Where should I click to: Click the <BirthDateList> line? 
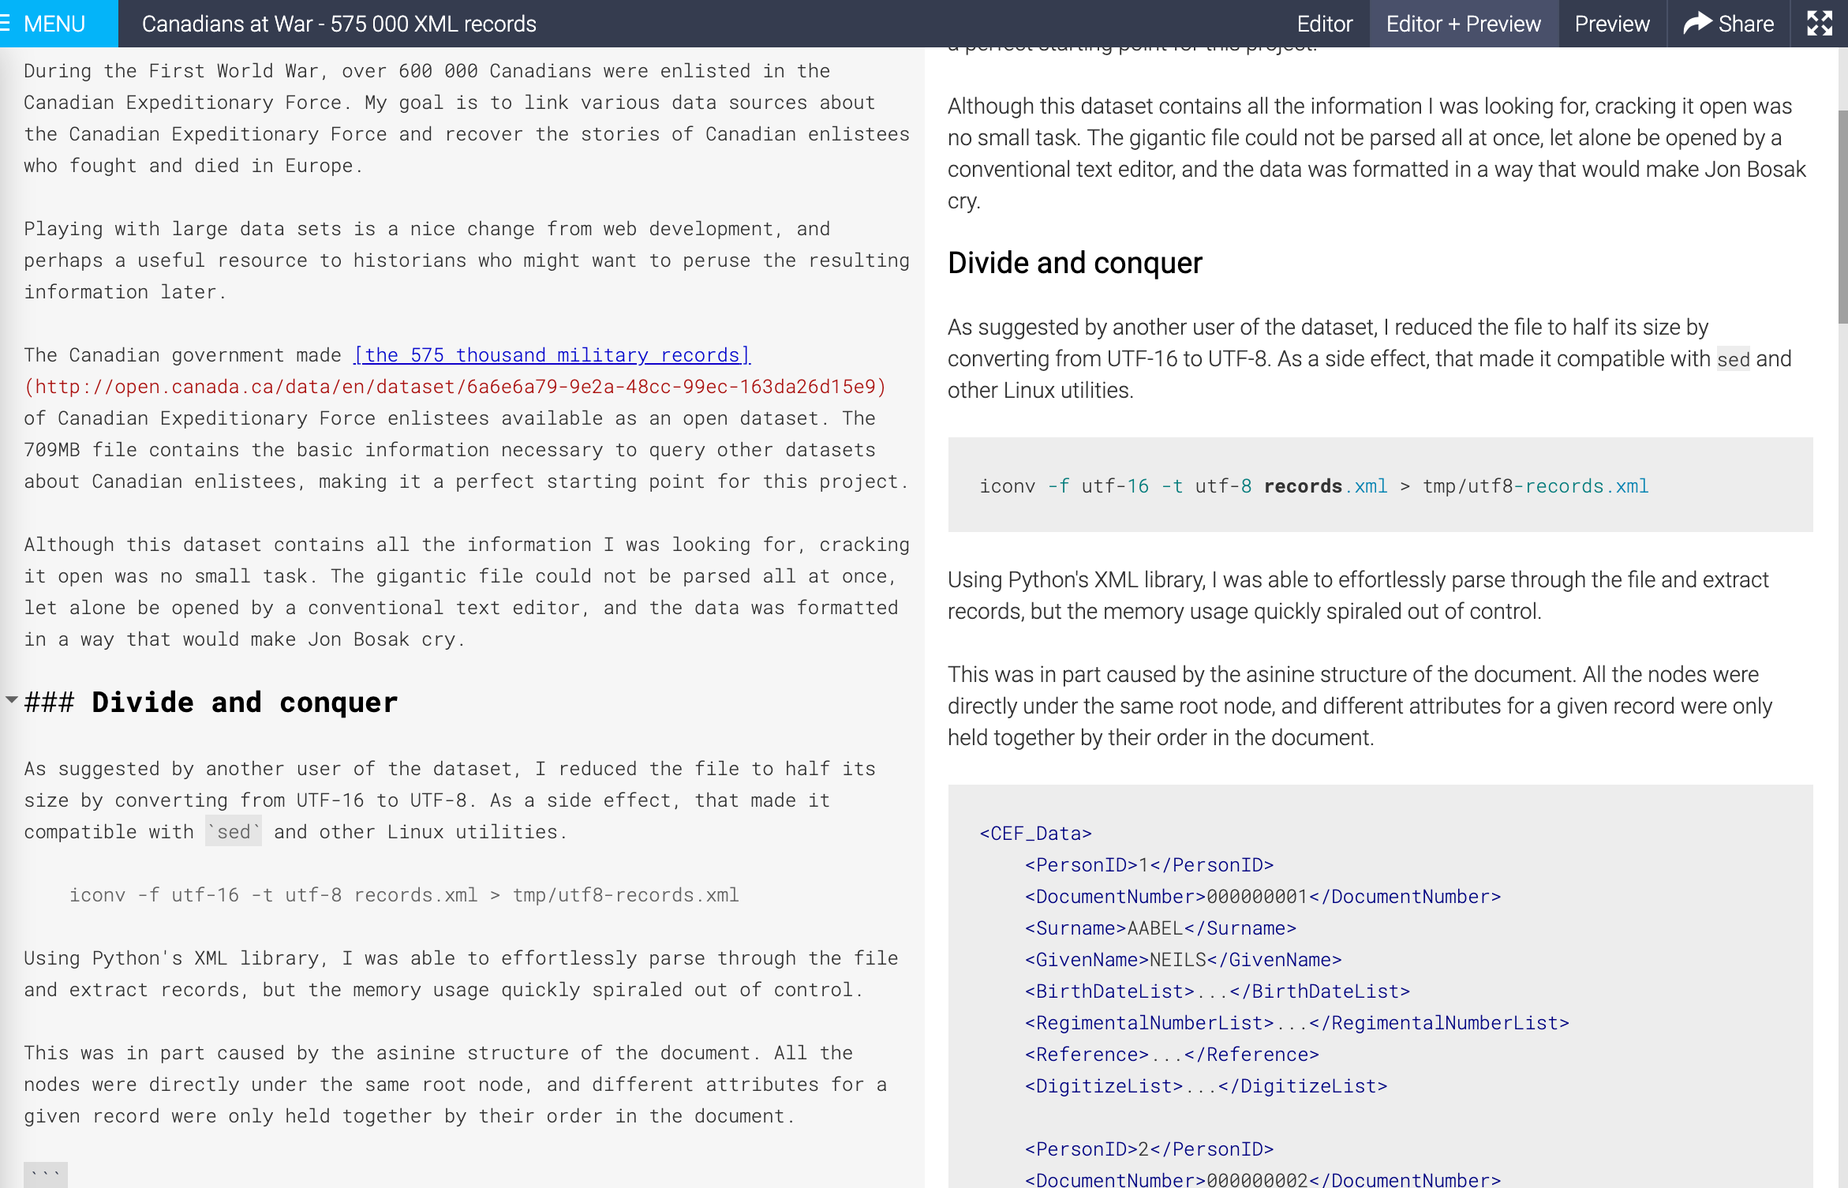(1217, 991)
